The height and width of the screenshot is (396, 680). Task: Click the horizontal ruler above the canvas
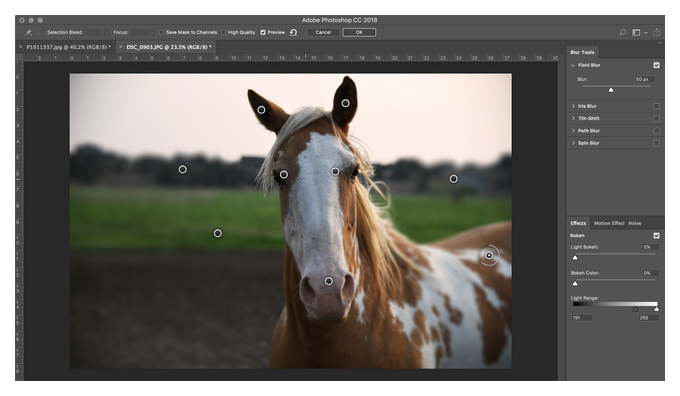[x=291, y=58]
